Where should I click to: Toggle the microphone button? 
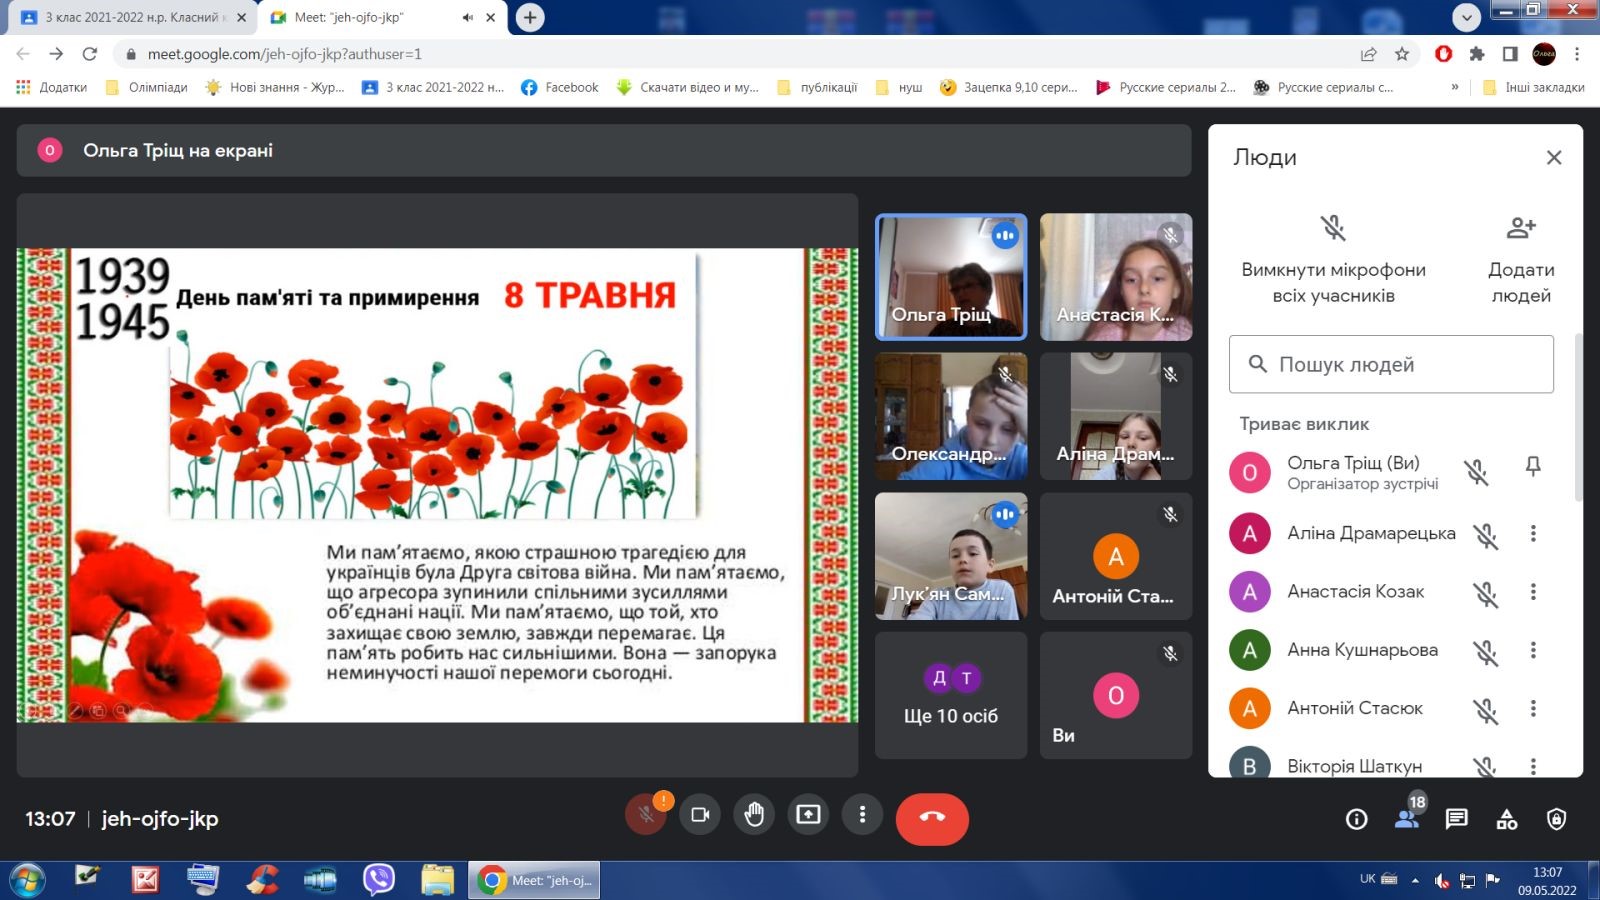click(646, 815)
